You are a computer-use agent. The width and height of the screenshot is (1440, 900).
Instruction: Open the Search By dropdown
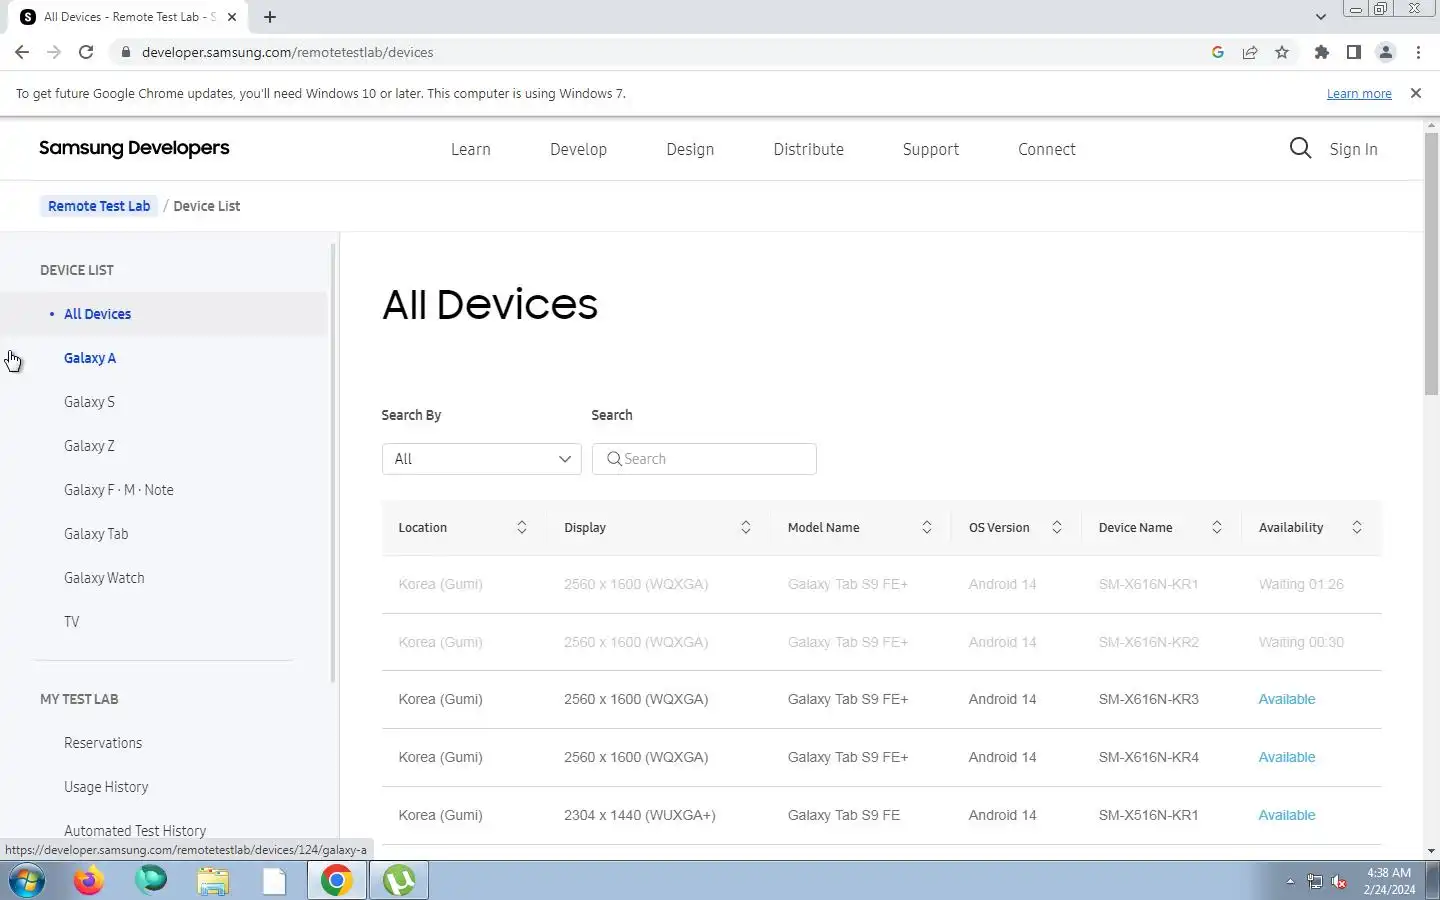(481, 459)
